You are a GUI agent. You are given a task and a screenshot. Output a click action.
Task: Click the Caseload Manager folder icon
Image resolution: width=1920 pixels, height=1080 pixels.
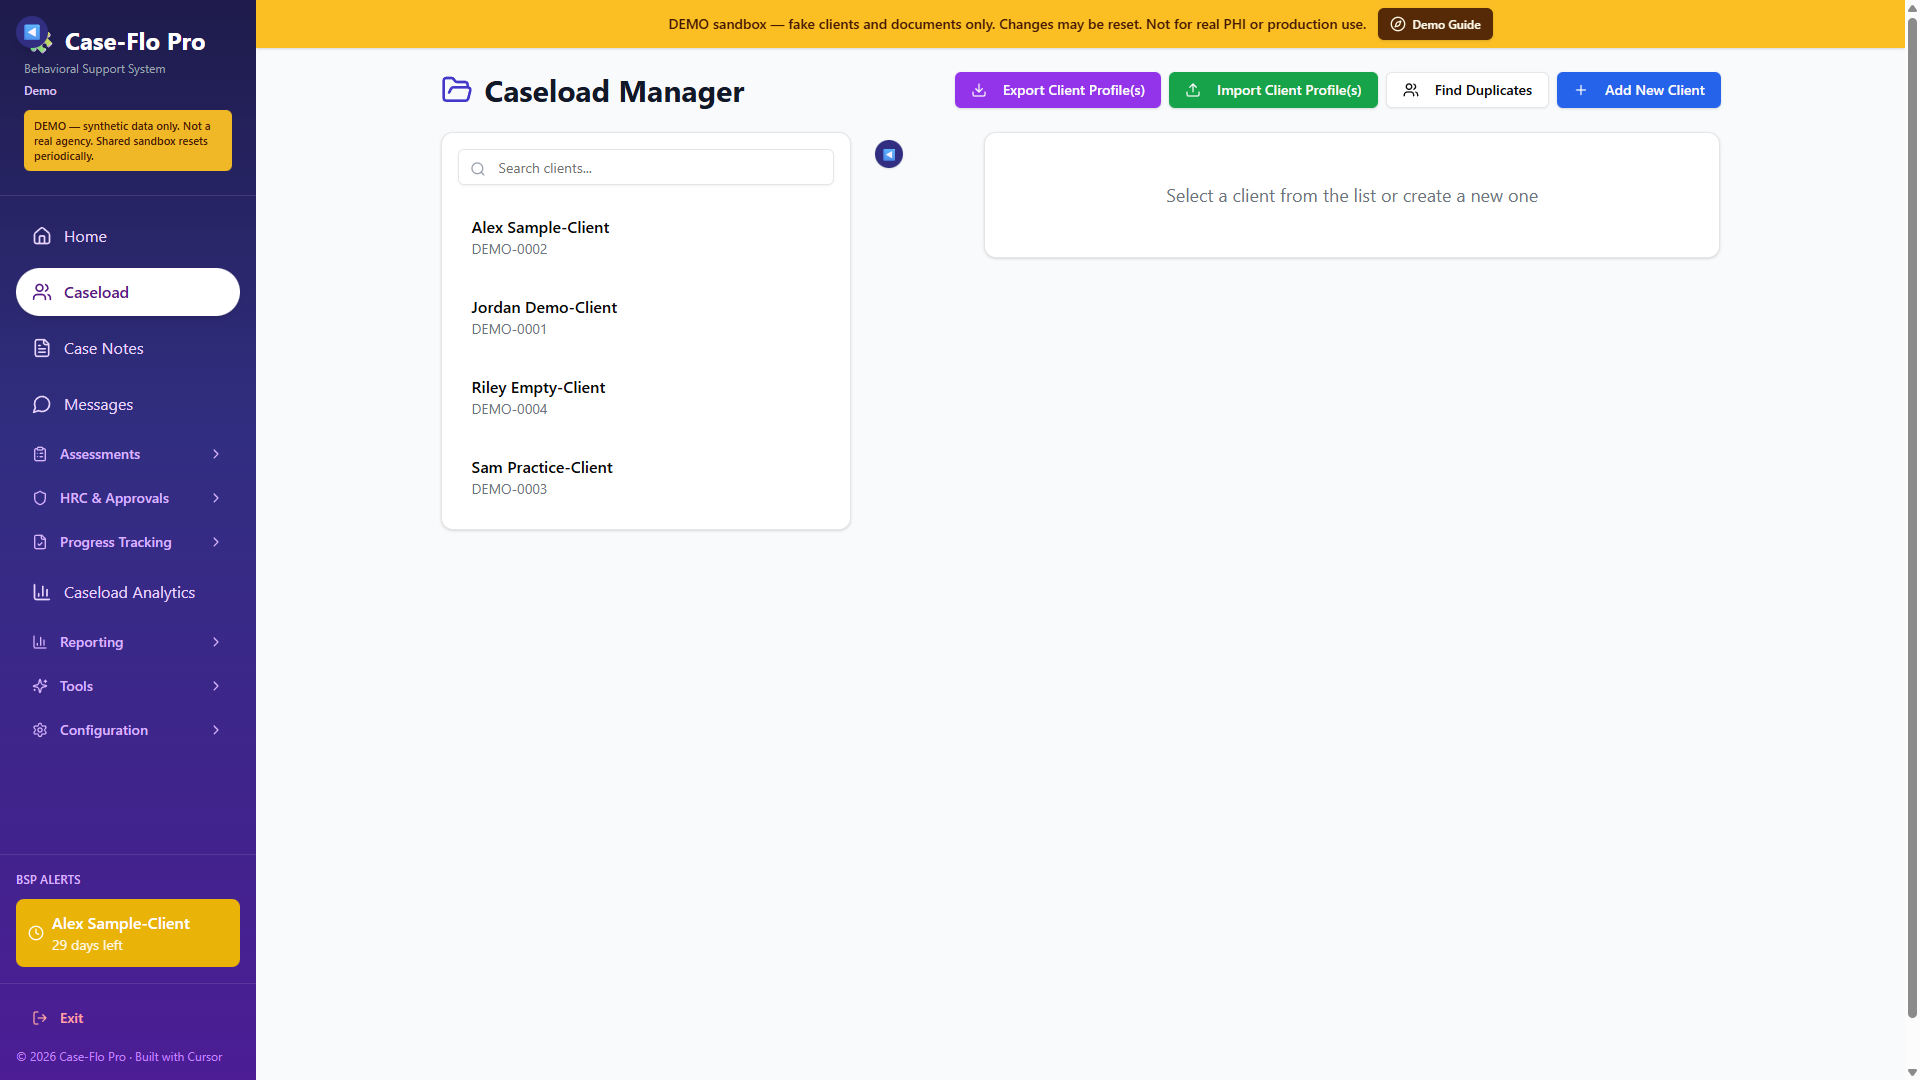[457, 90]
